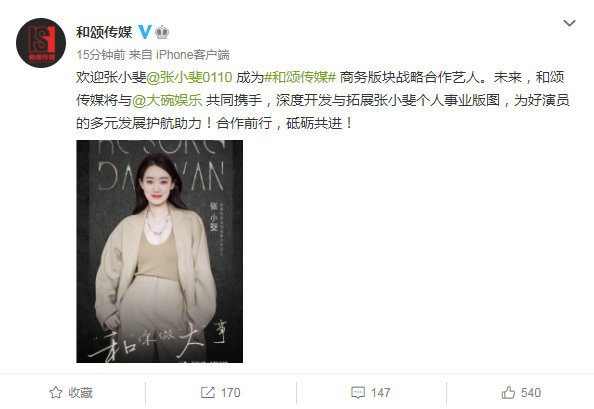594x409 pixels.
Task: Open the @大碗娱乐 mention link
Action: pyautogui.click(x=167, y=100)
